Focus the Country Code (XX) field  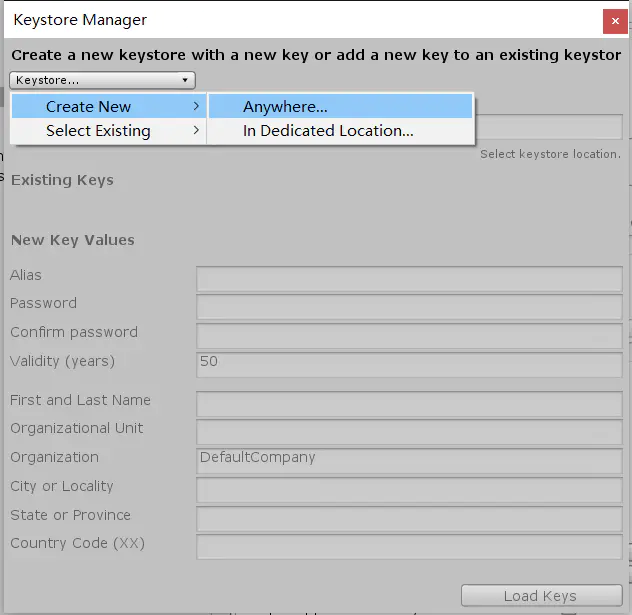pos(409,547)
